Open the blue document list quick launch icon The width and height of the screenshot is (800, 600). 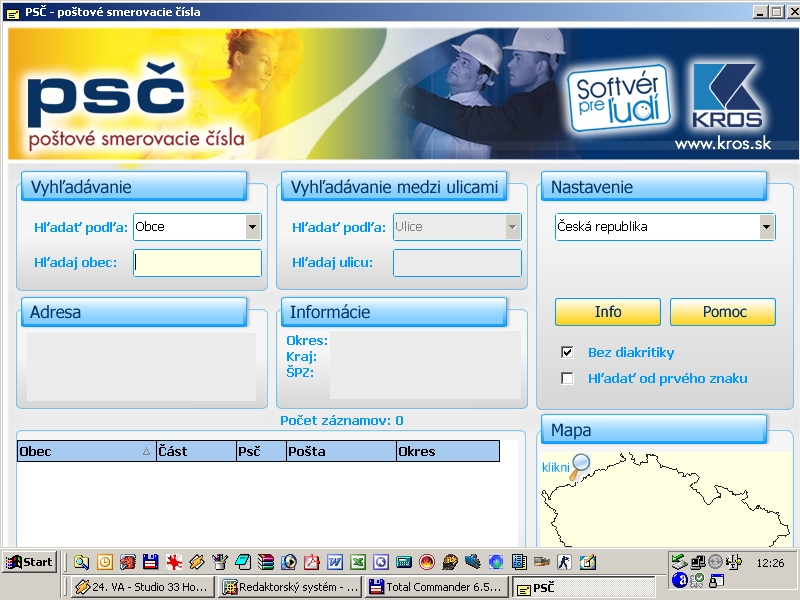pyautogui.click(x=519, y=562)
